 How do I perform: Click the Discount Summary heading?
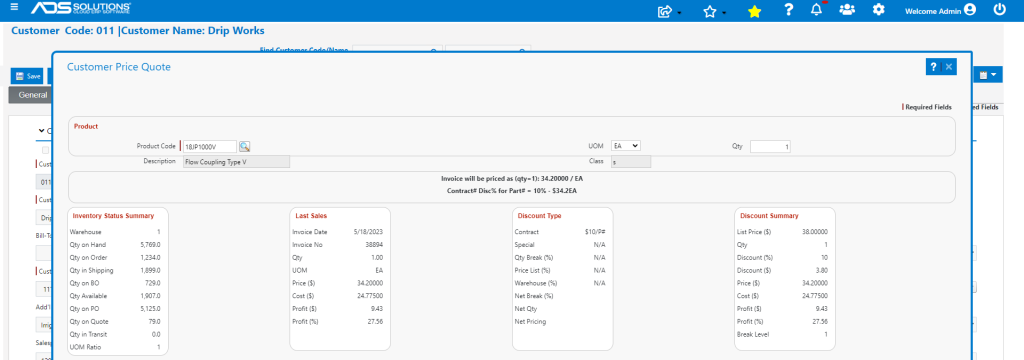[769, 216]
